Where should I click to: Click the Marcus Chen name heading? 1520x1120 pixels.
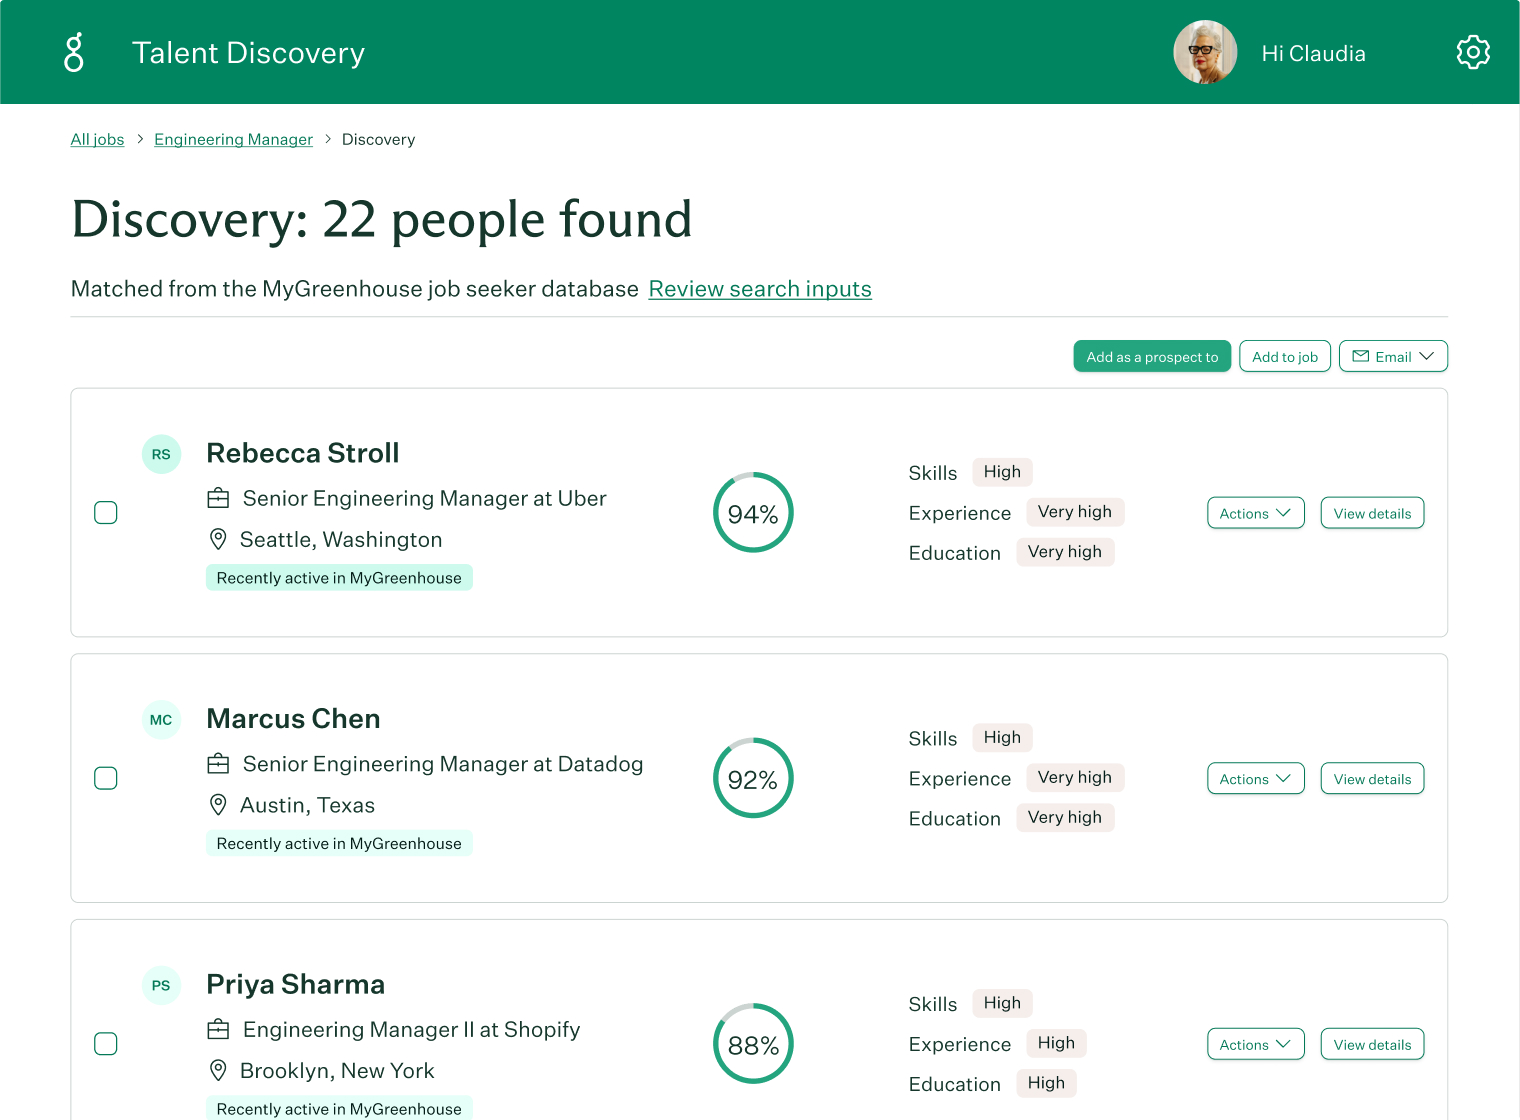click(293, 719)
